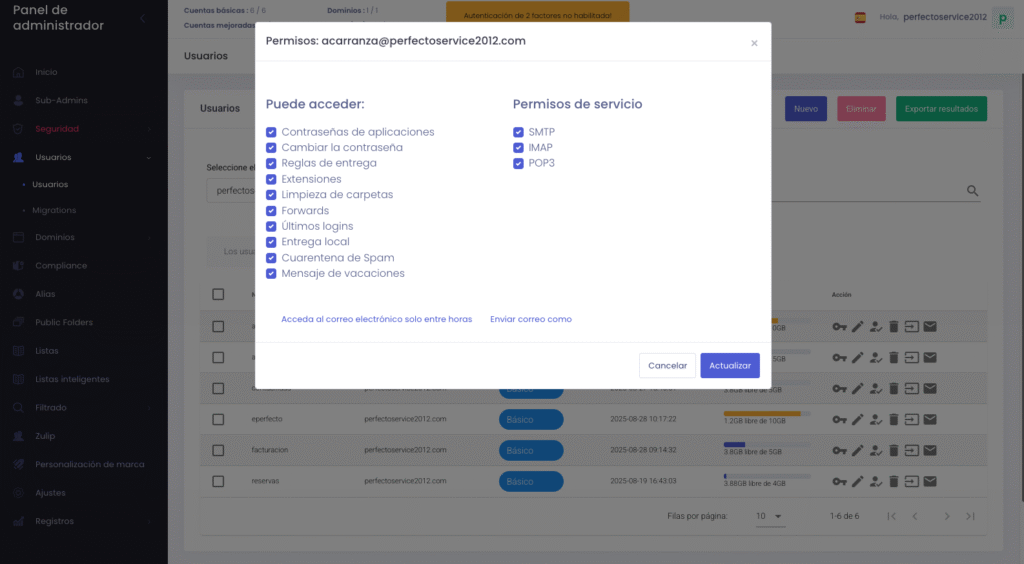Go to Migrations submenu item

(x=54, y=210)
